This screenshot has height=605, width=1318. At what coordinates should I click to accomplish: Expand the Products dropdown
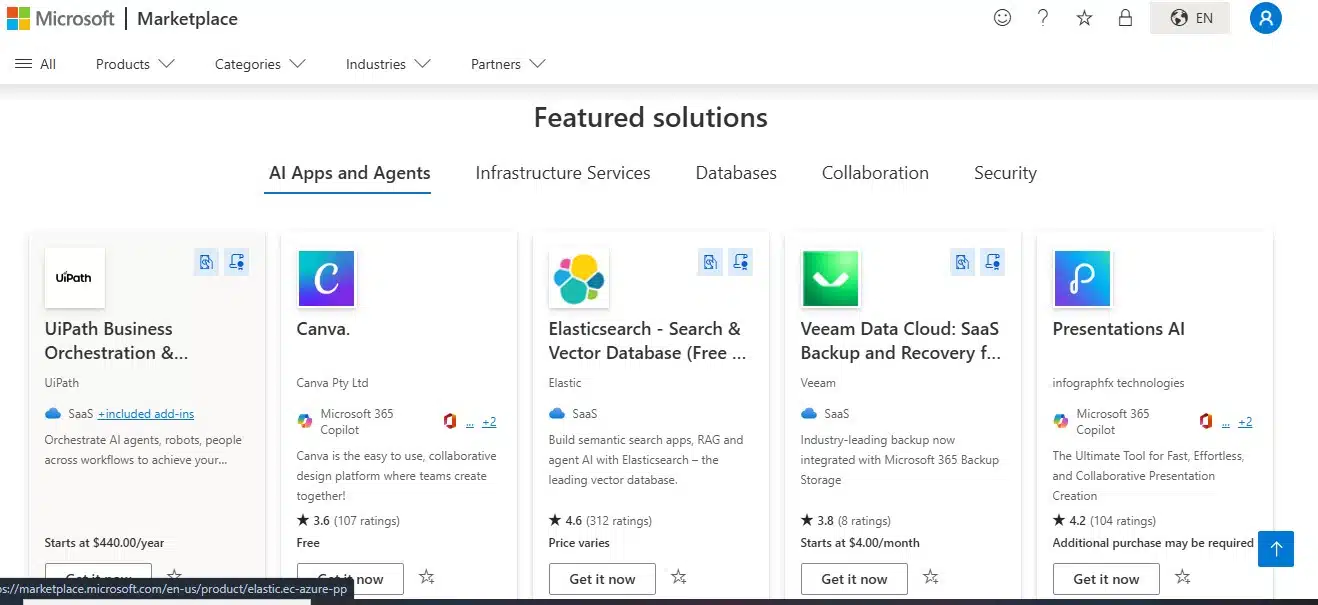pyautogui.click(x=135, y=64)
